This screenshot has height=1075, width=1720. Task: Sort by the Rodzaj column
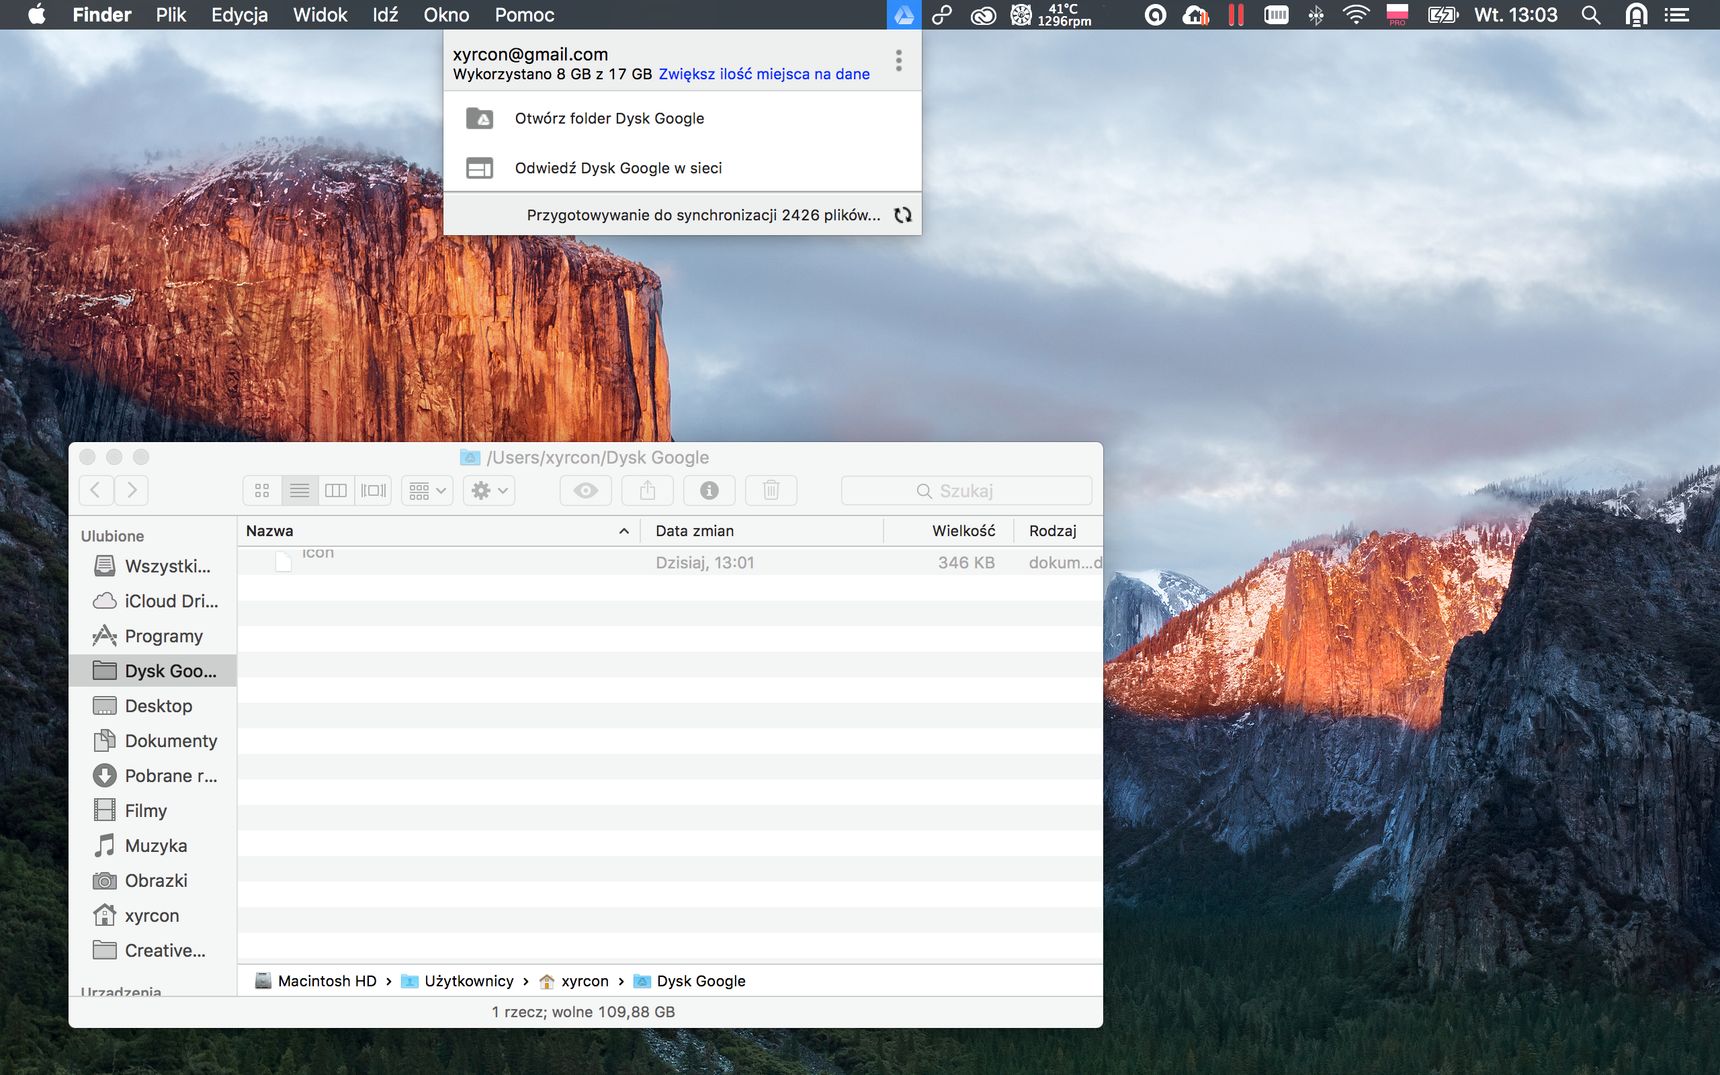click(1058, 531)
